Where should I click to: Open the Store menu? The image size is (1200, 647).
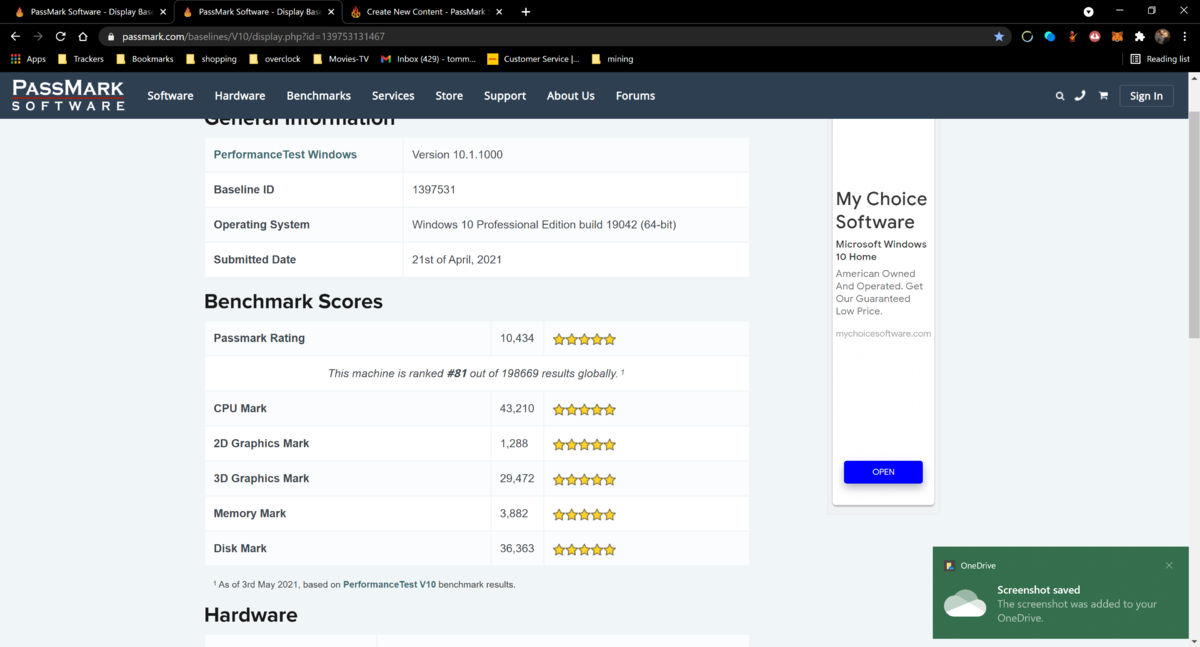click(449, 96)
